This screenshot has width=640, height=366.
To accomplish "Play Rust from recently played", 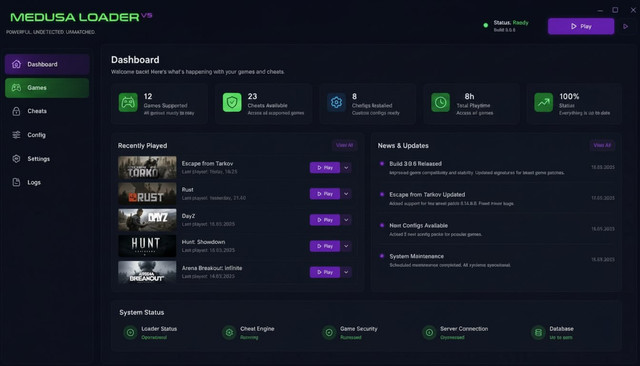I will click(325, 194).
